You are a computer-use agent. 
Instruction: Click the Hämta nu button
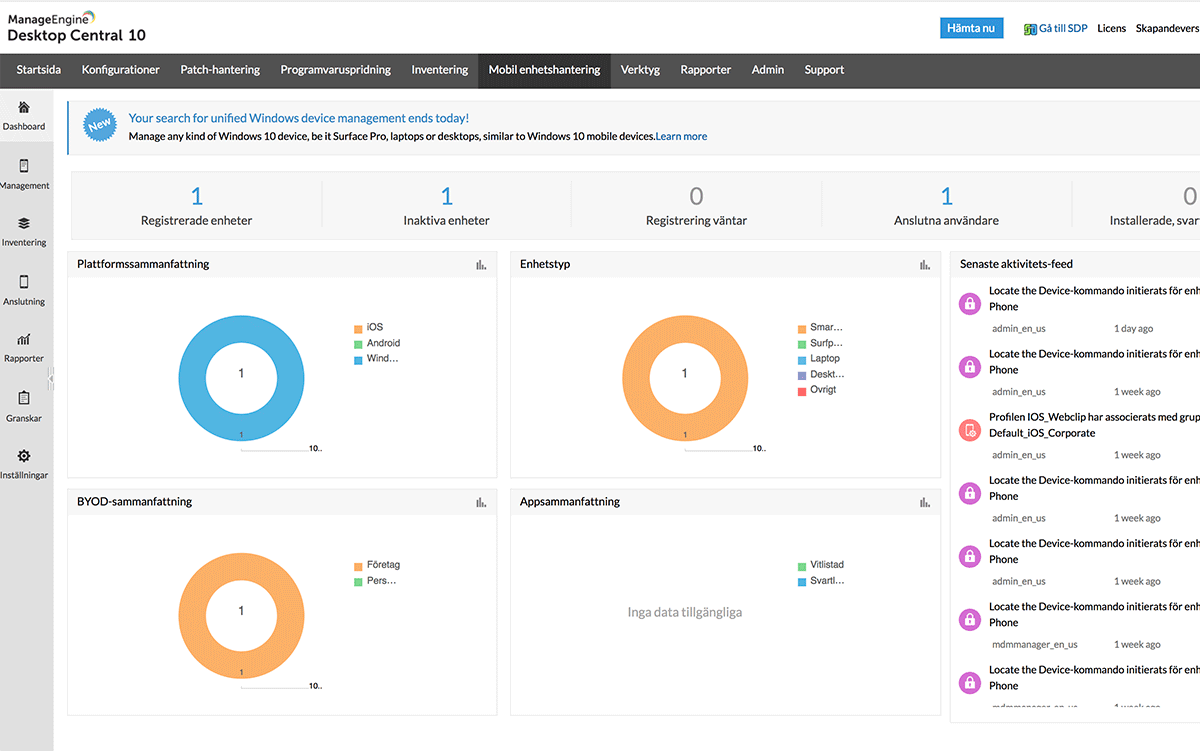(972, 28)
